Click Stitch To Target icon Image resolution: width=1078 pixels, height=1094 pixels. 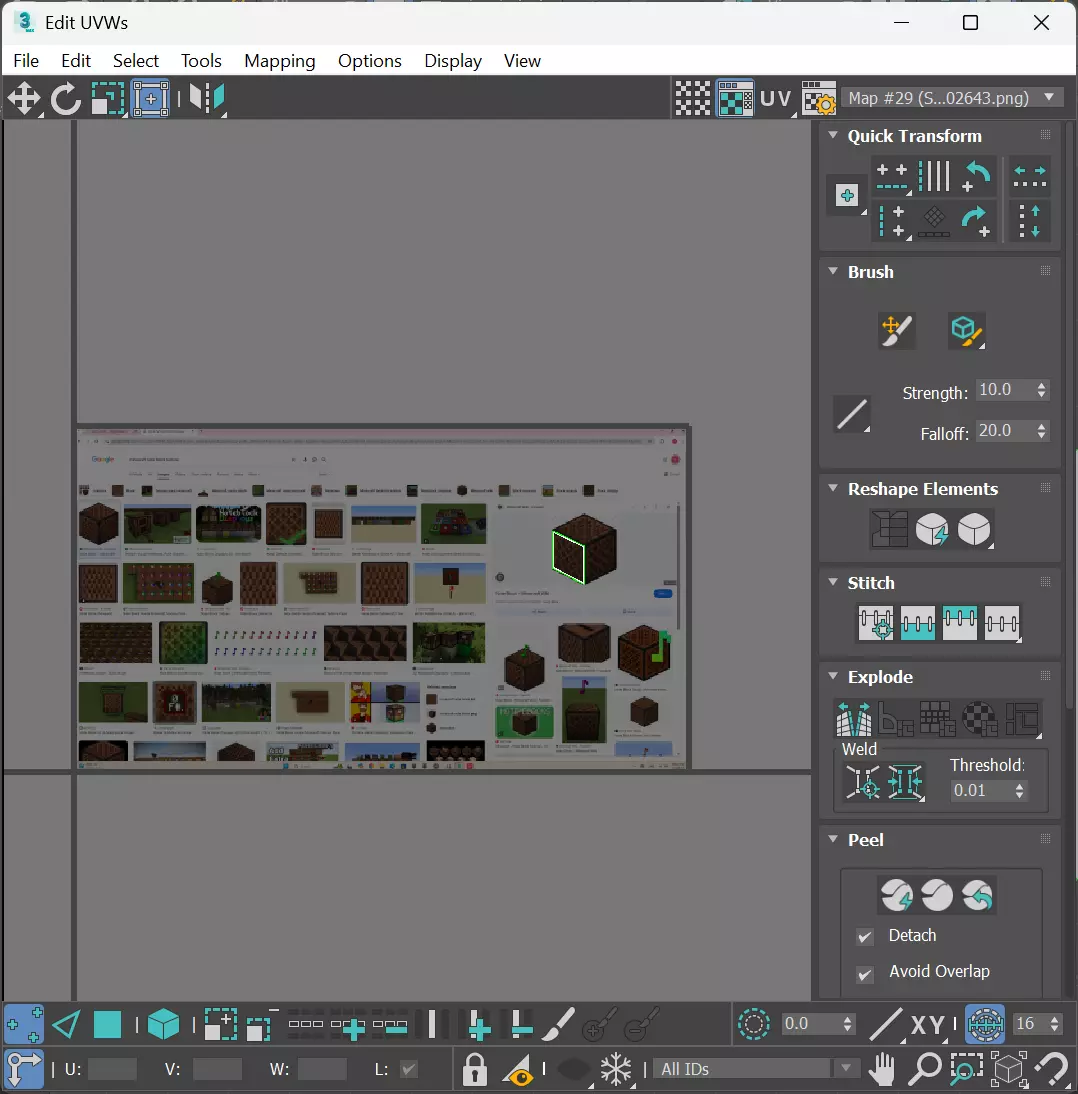click(x=876, y=623)
